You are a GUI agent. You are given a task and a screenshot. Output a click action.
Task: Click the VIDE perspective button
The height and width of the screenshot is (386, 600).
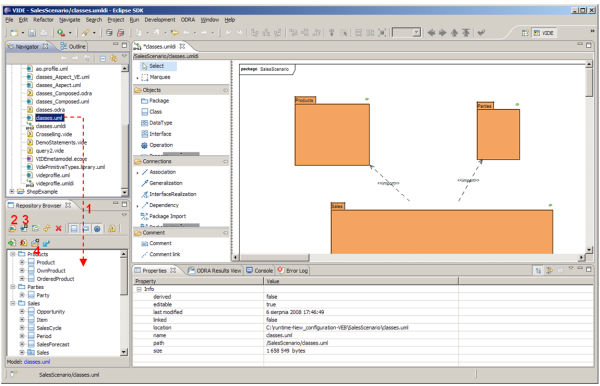click(544, 33)
